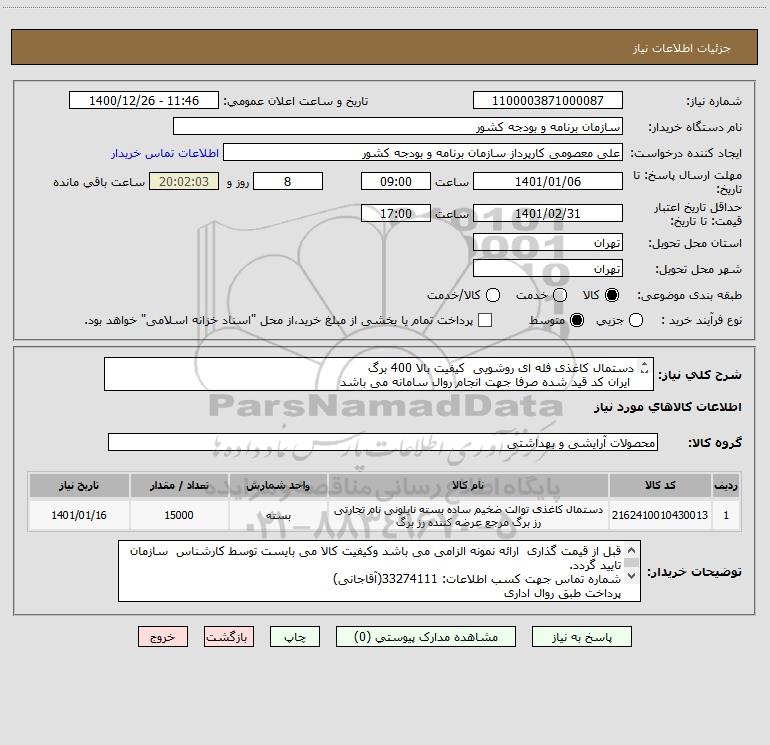Image resolution: width=770 pixels, height=745 pixels.
Task: Click the delivery city field تهران
Action: point(548,269)
